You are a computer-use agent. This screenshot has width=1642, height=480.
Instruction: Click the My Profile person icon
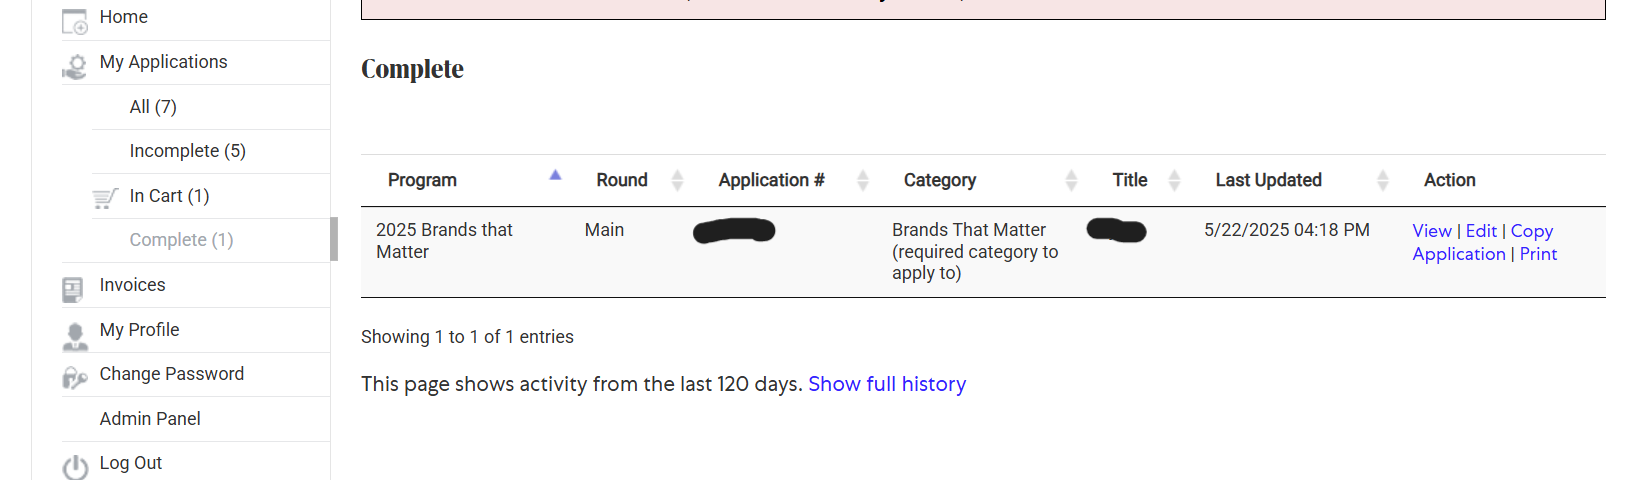point(75,335)
